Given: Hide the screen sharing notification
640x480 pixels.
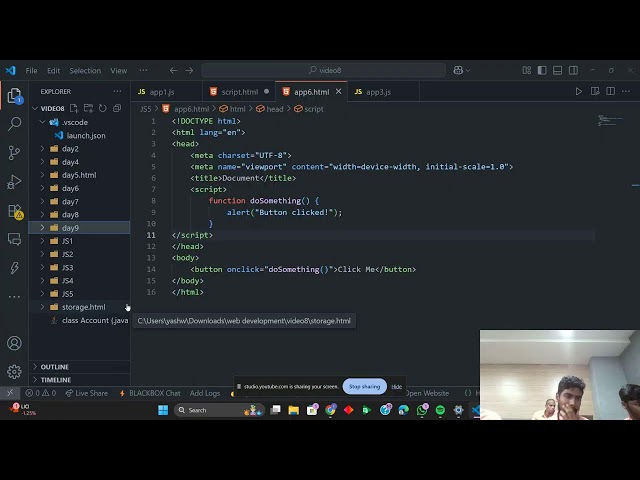Looking at the screenshot, I should (x=397, y=387).
